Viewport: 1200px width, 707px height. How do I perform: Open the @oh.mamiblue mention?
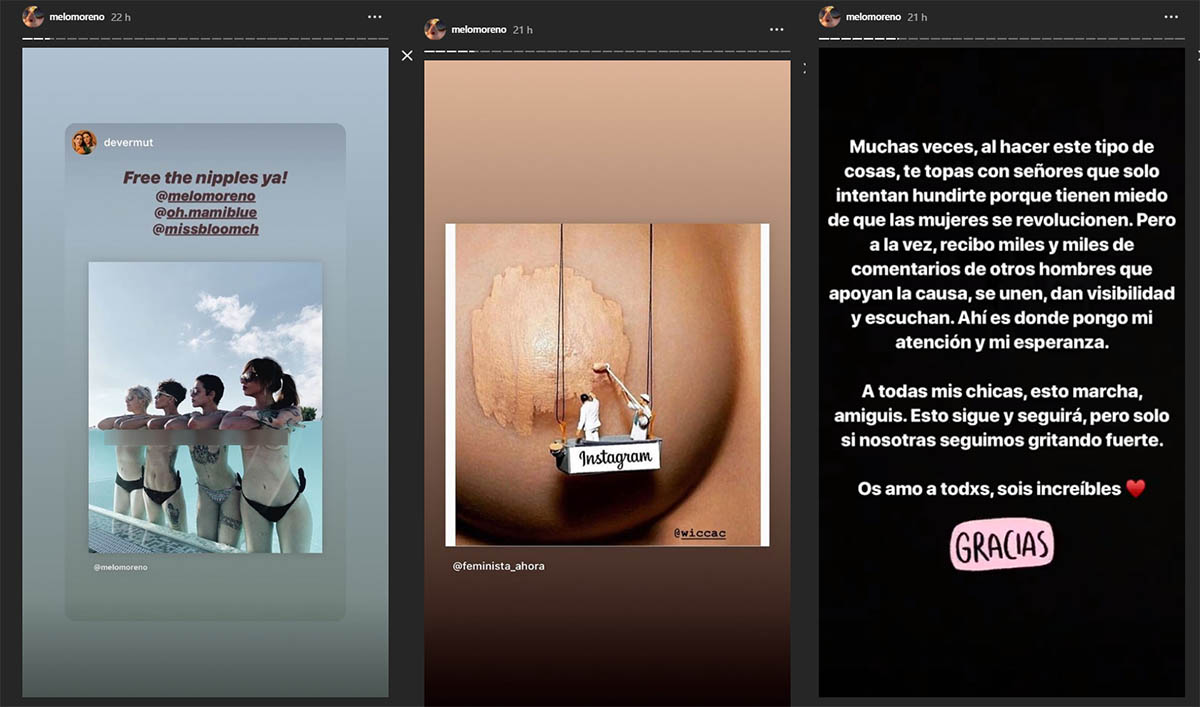(205, 211)
